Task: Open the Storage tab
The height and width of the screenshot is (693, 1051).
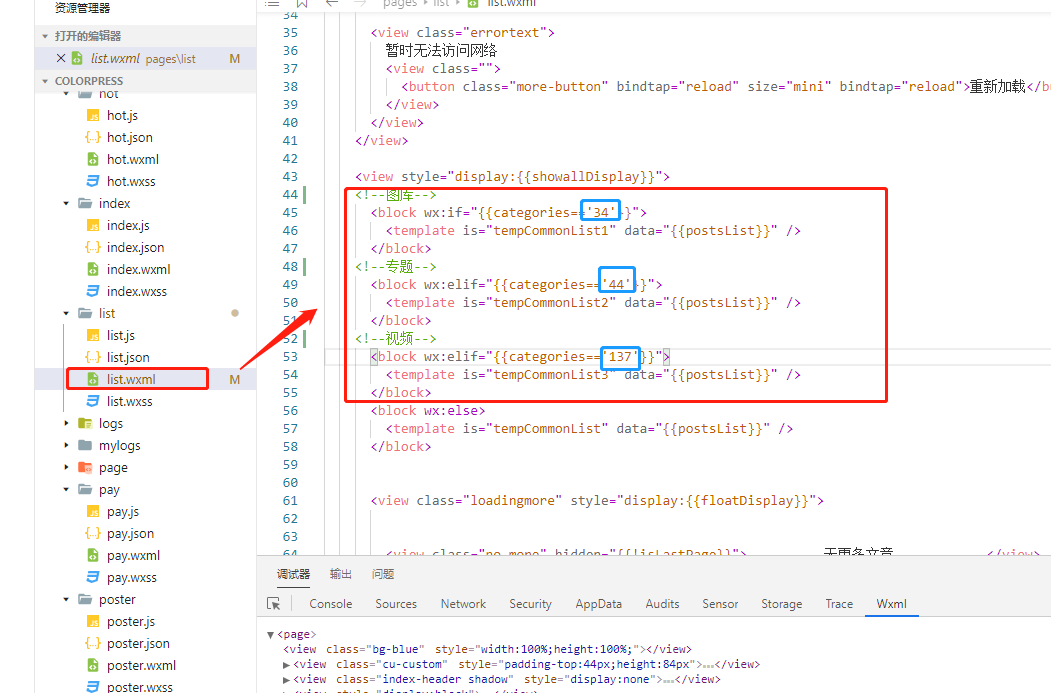Action: pyautogui.click(x=782, y=604)
